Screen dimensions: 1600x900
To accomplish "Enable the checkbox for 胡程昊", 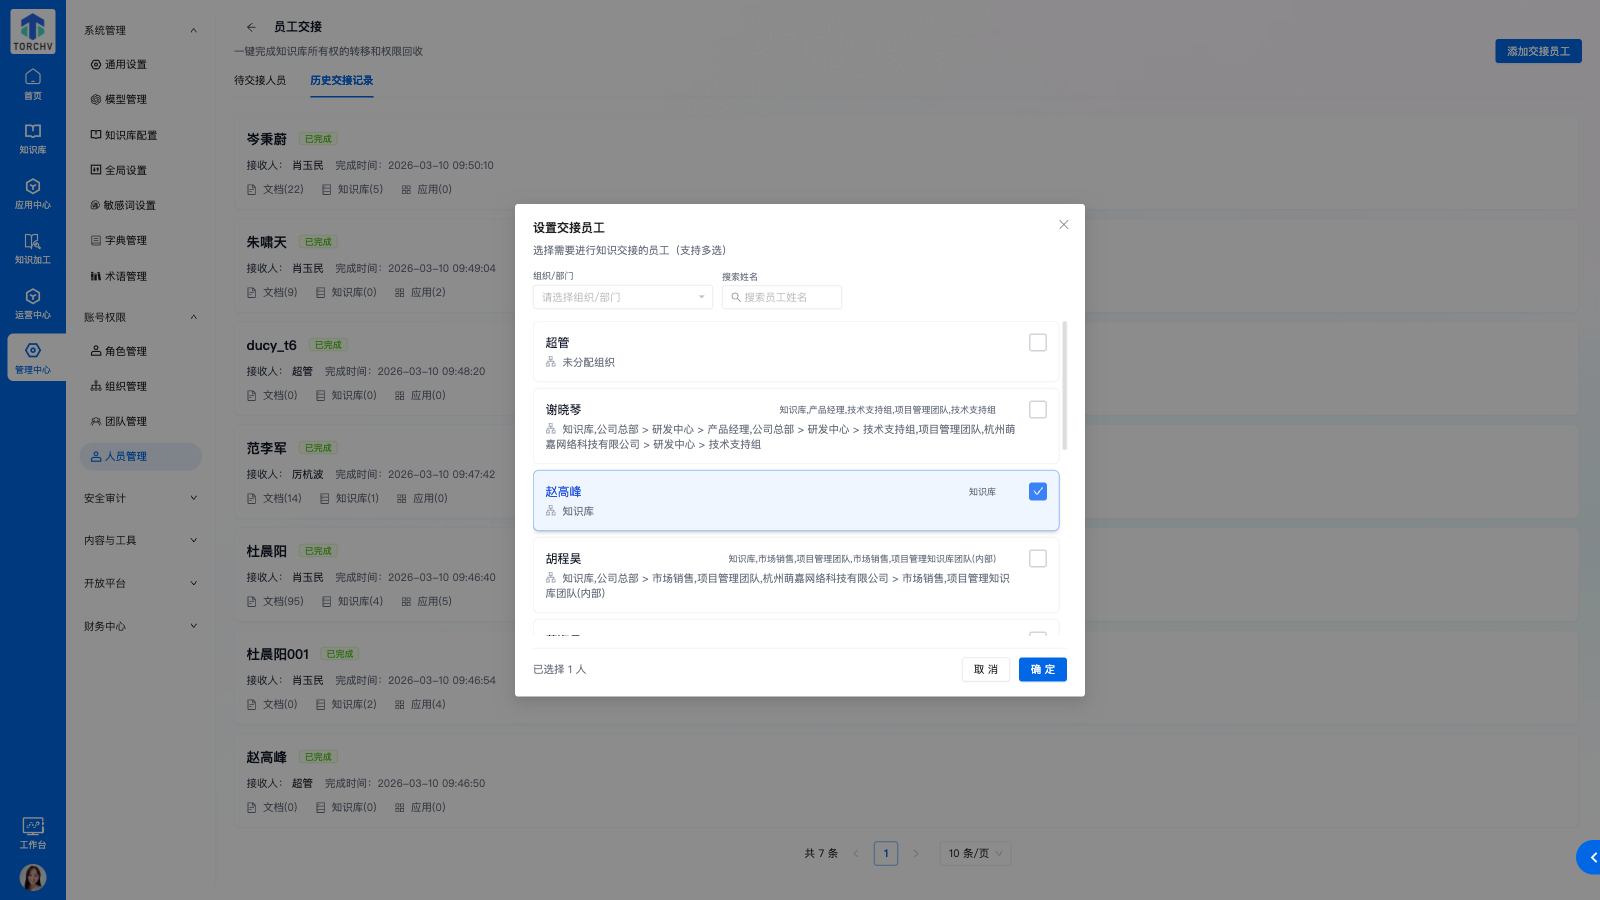I will pyautogui.click(x=1038, y=558).
